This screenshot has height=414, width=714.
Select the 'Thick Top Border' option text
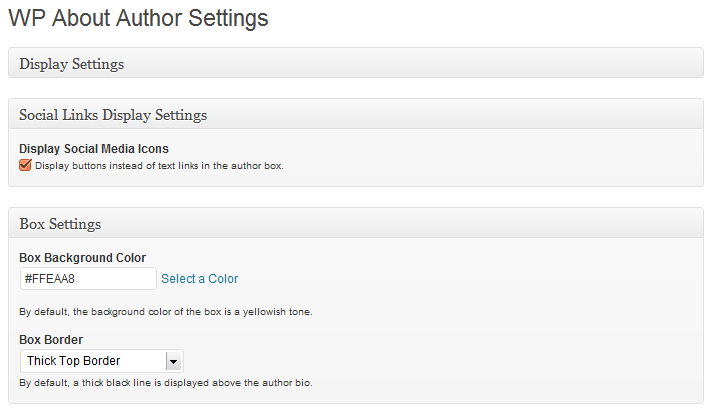[x=74, y=361]
